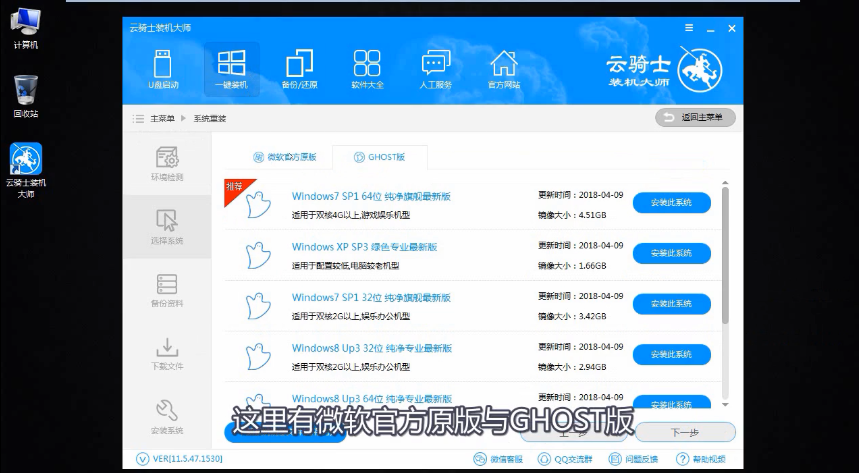Click the scroll-down arrow of the system list
859x473 pixels.
[725, 404]
